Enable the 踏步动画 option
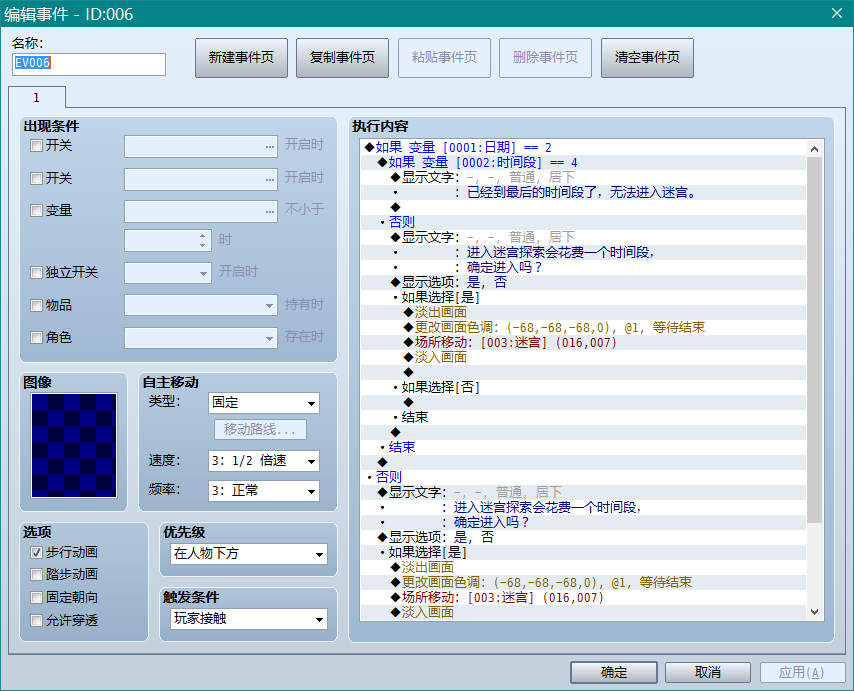The height and width of the screenshot is (691, 854). tap(36, 574)
